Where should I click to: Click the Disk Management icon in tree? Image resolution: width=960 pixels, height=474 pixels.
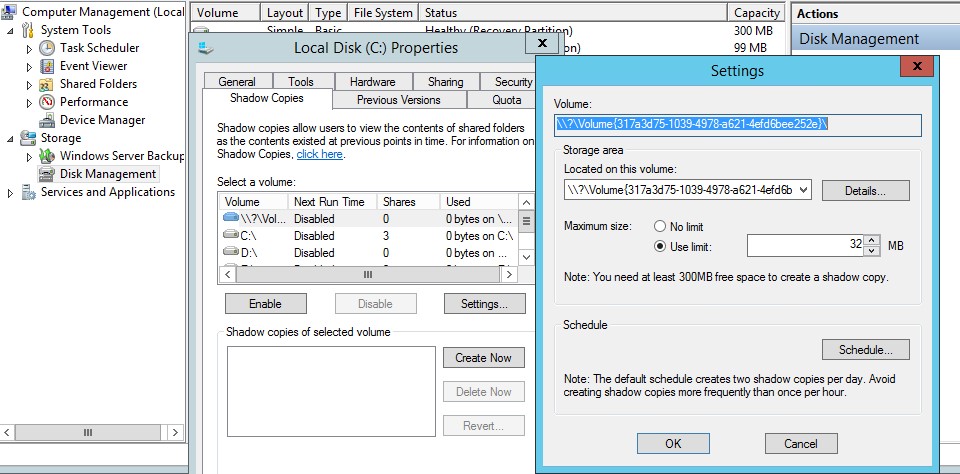[x=47, y=174]
